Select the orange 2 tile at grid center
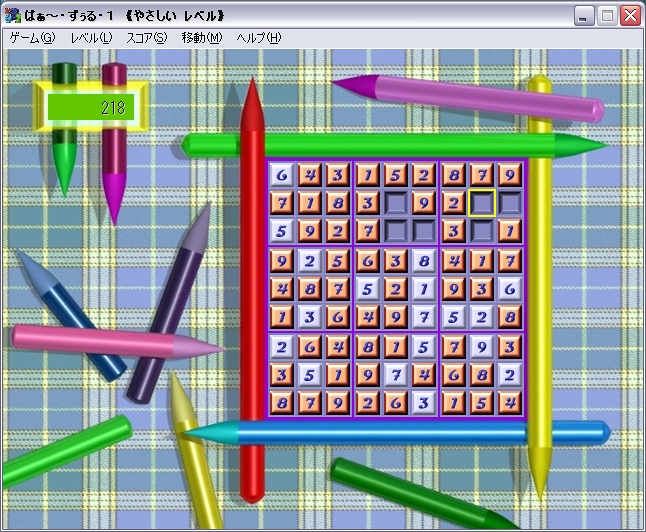Viewport: 646px width, 532px height. click(396, 289)
